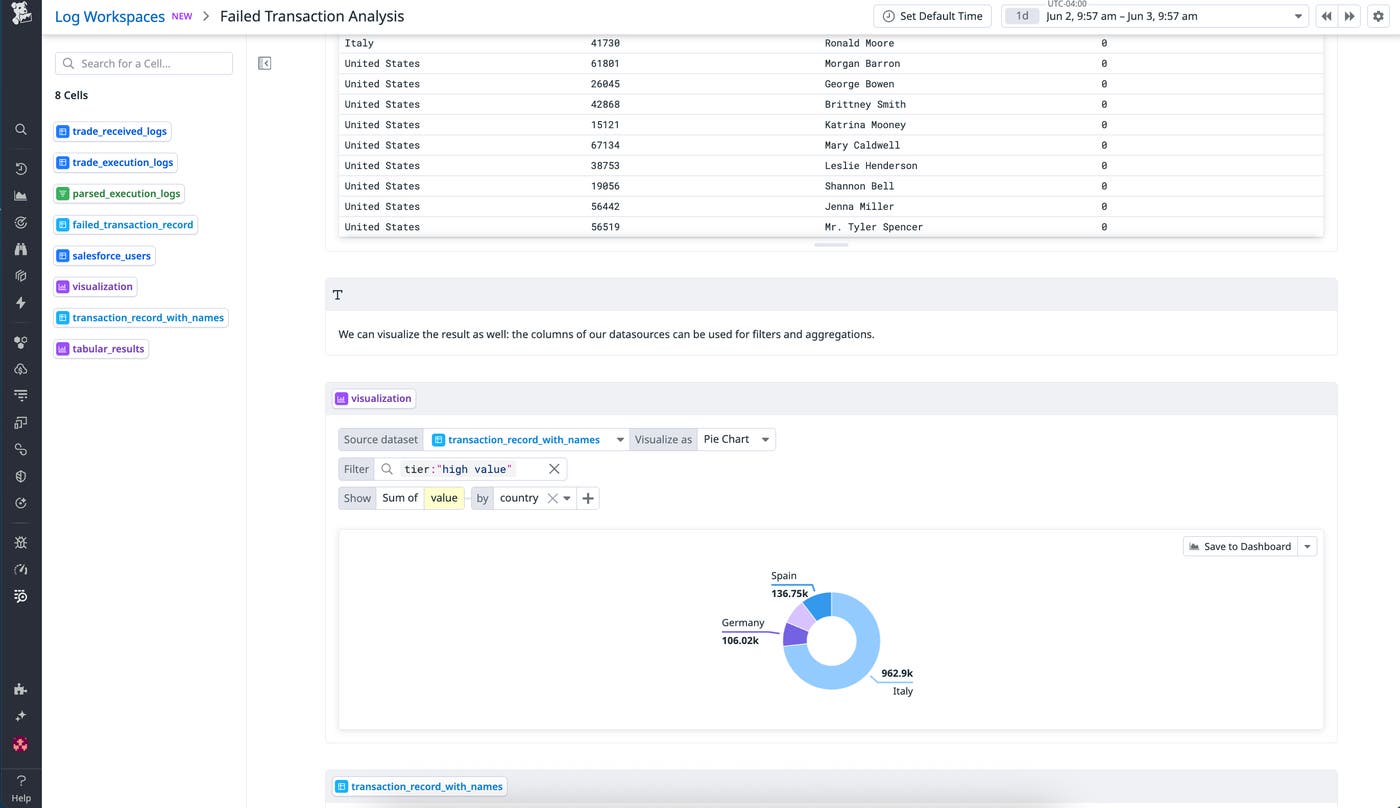Click the lightning bolt icon in the left navigation

[21, 303]
